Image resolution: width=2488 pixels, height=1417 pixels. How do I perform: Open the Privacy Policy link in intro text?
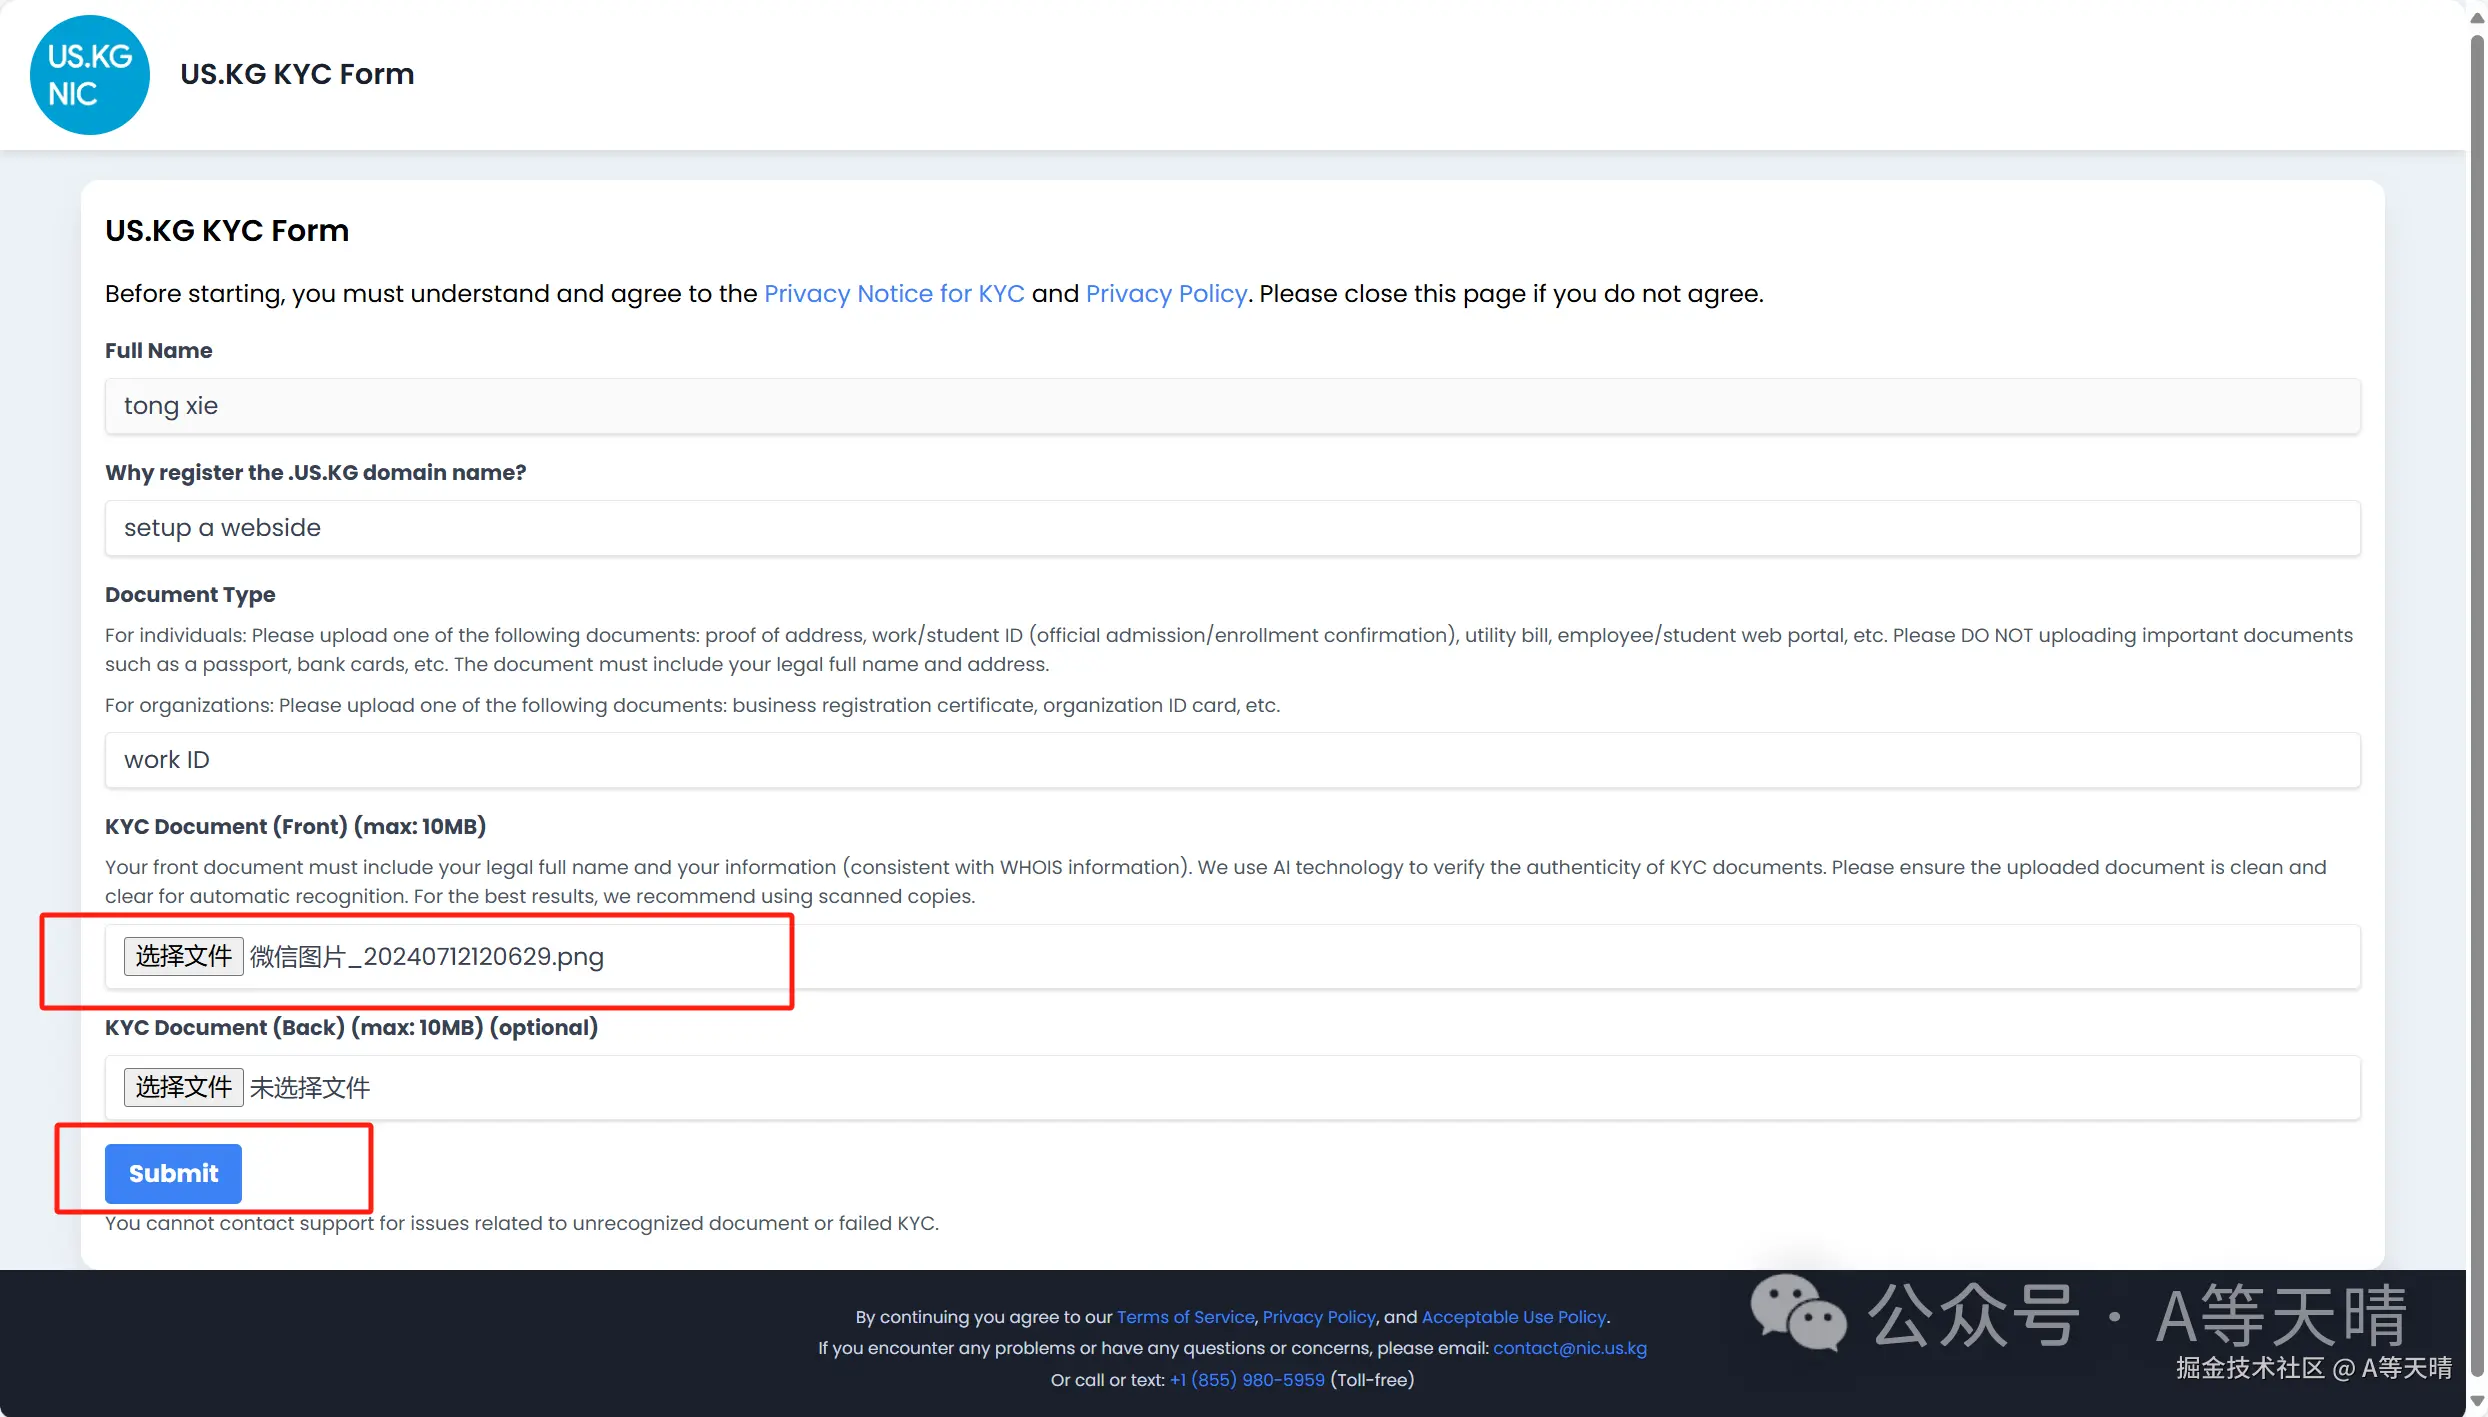point(1166,293)
